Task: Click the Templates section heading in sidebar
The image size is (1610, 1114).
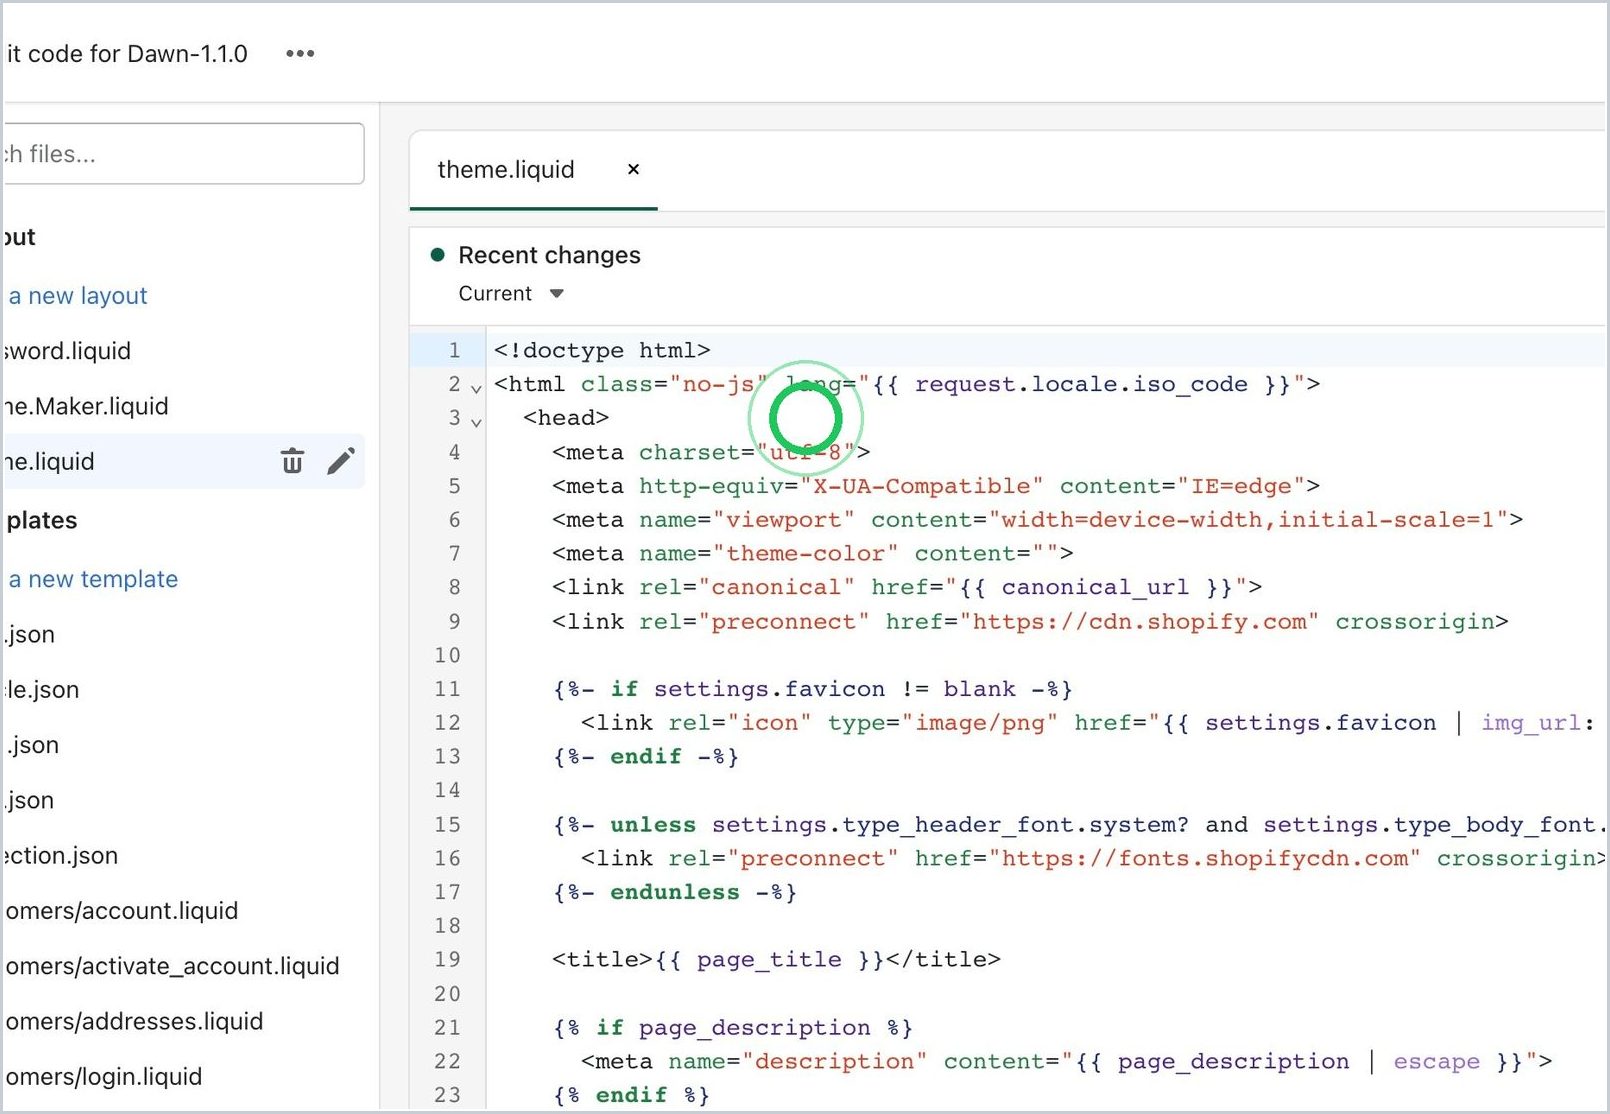Action: pos(41,520)
